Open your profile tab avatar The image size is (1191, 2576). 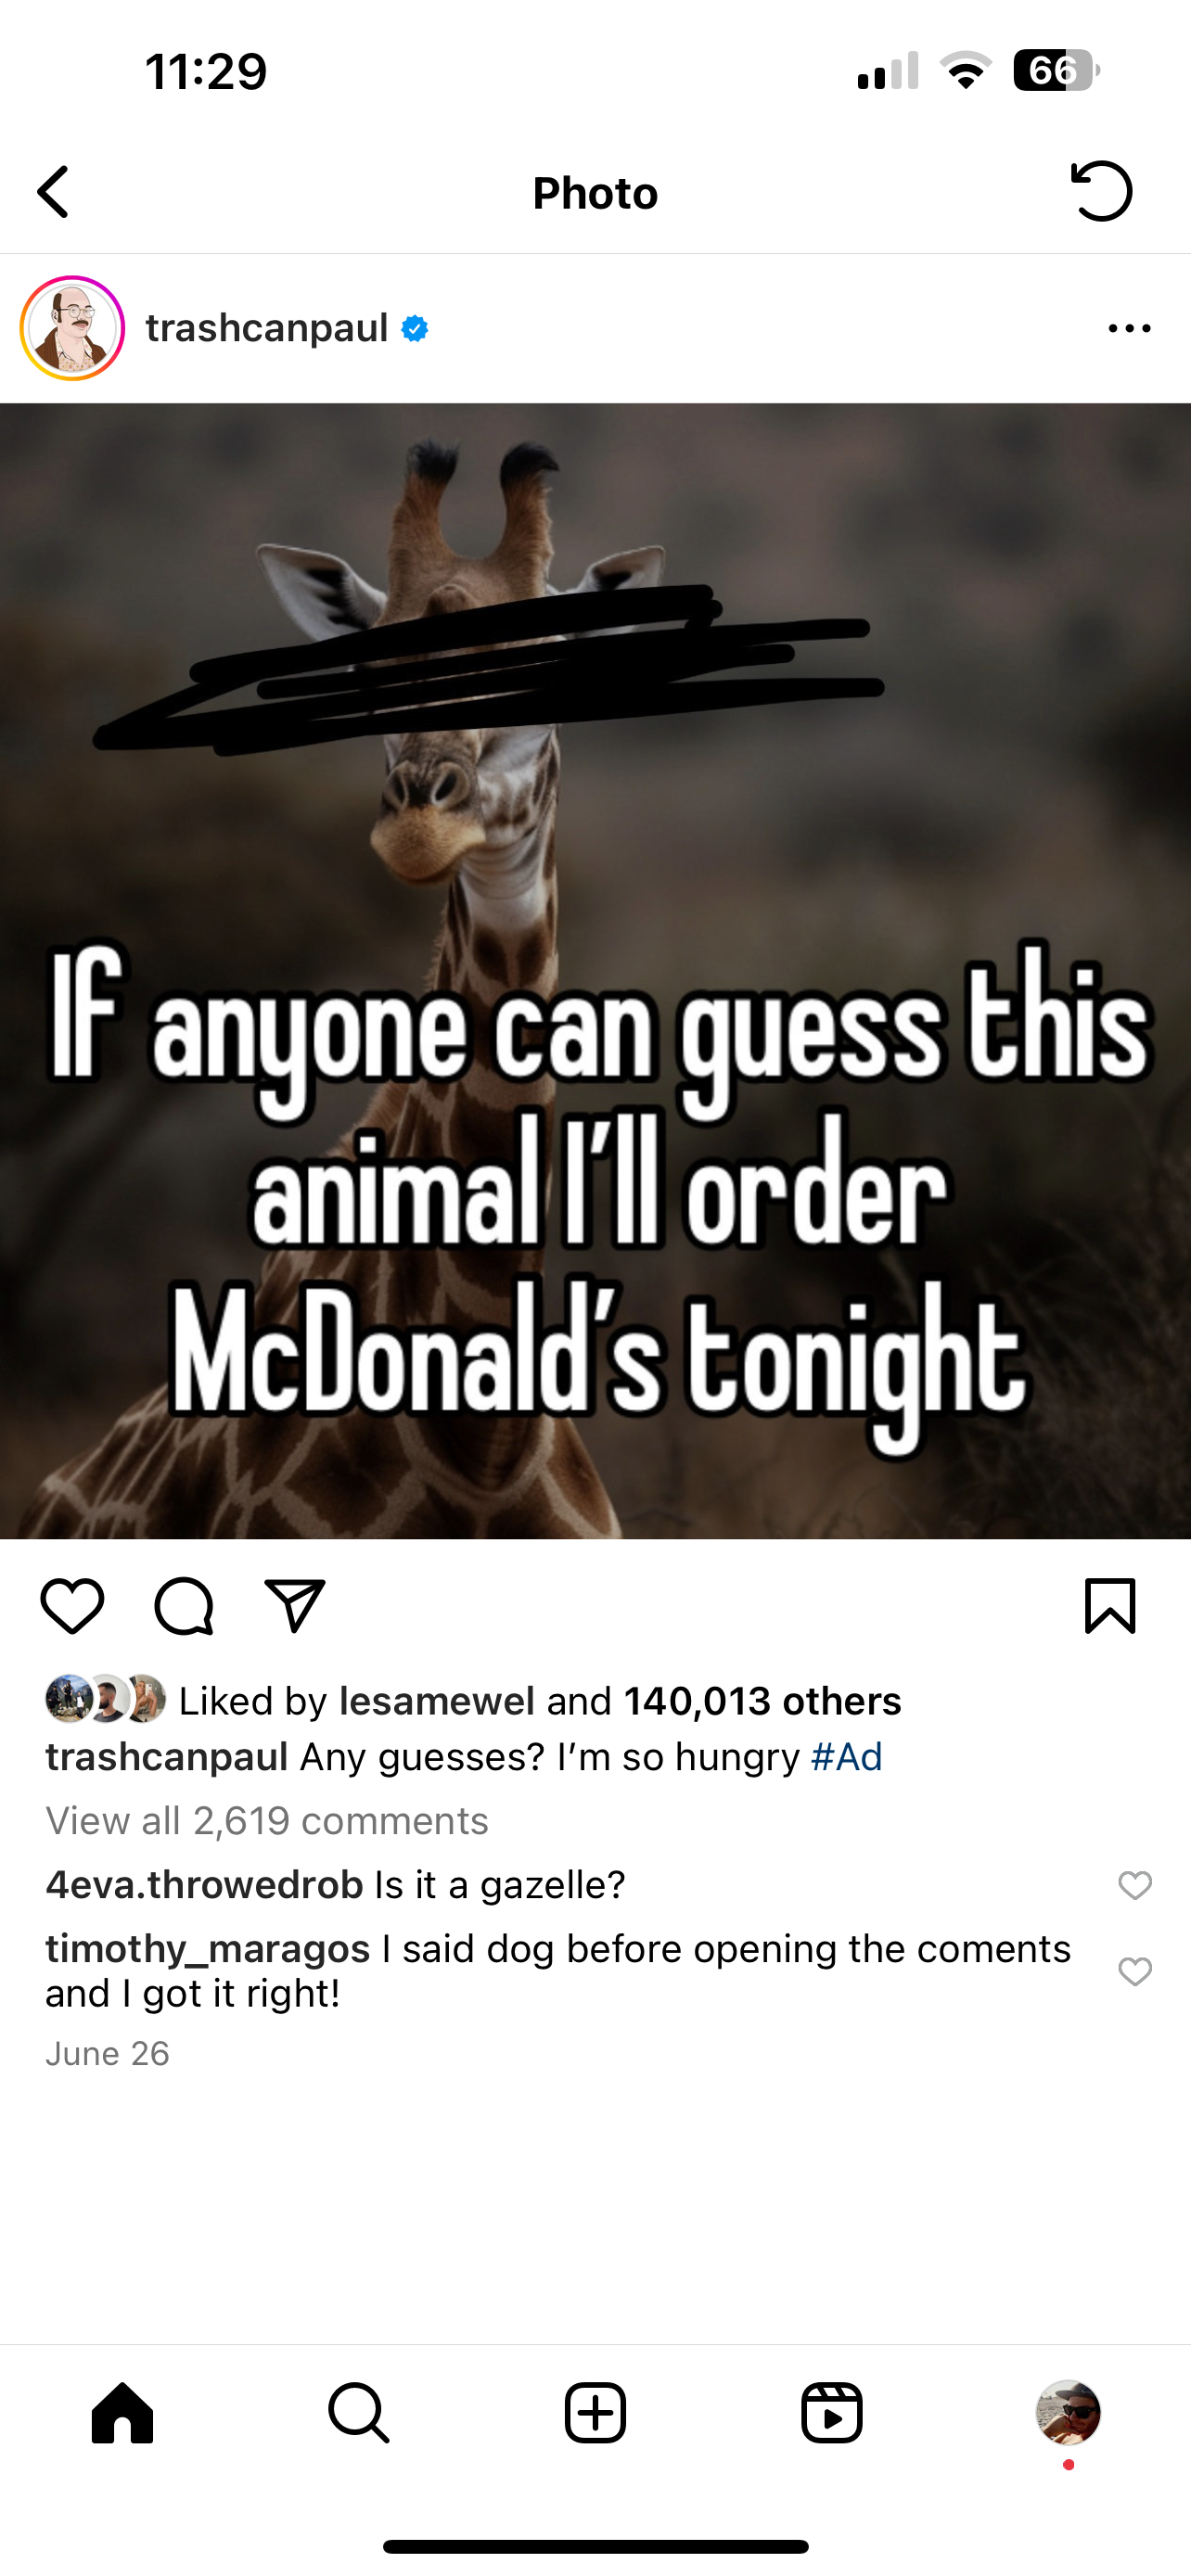[1068, 2412]
